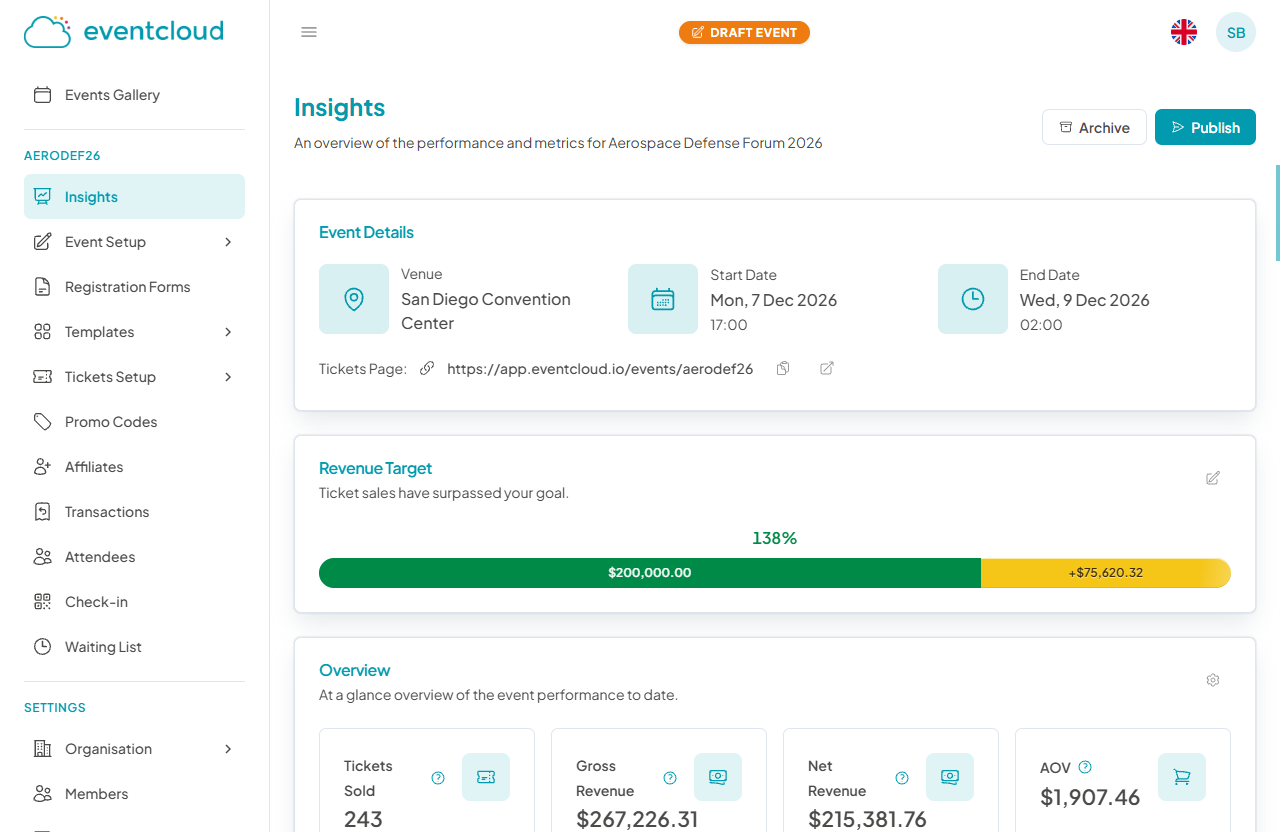The width and height of the screenshot is (1280, 832).
Task: Expand the Templates submenu
Action: click(x=228, y=332)
